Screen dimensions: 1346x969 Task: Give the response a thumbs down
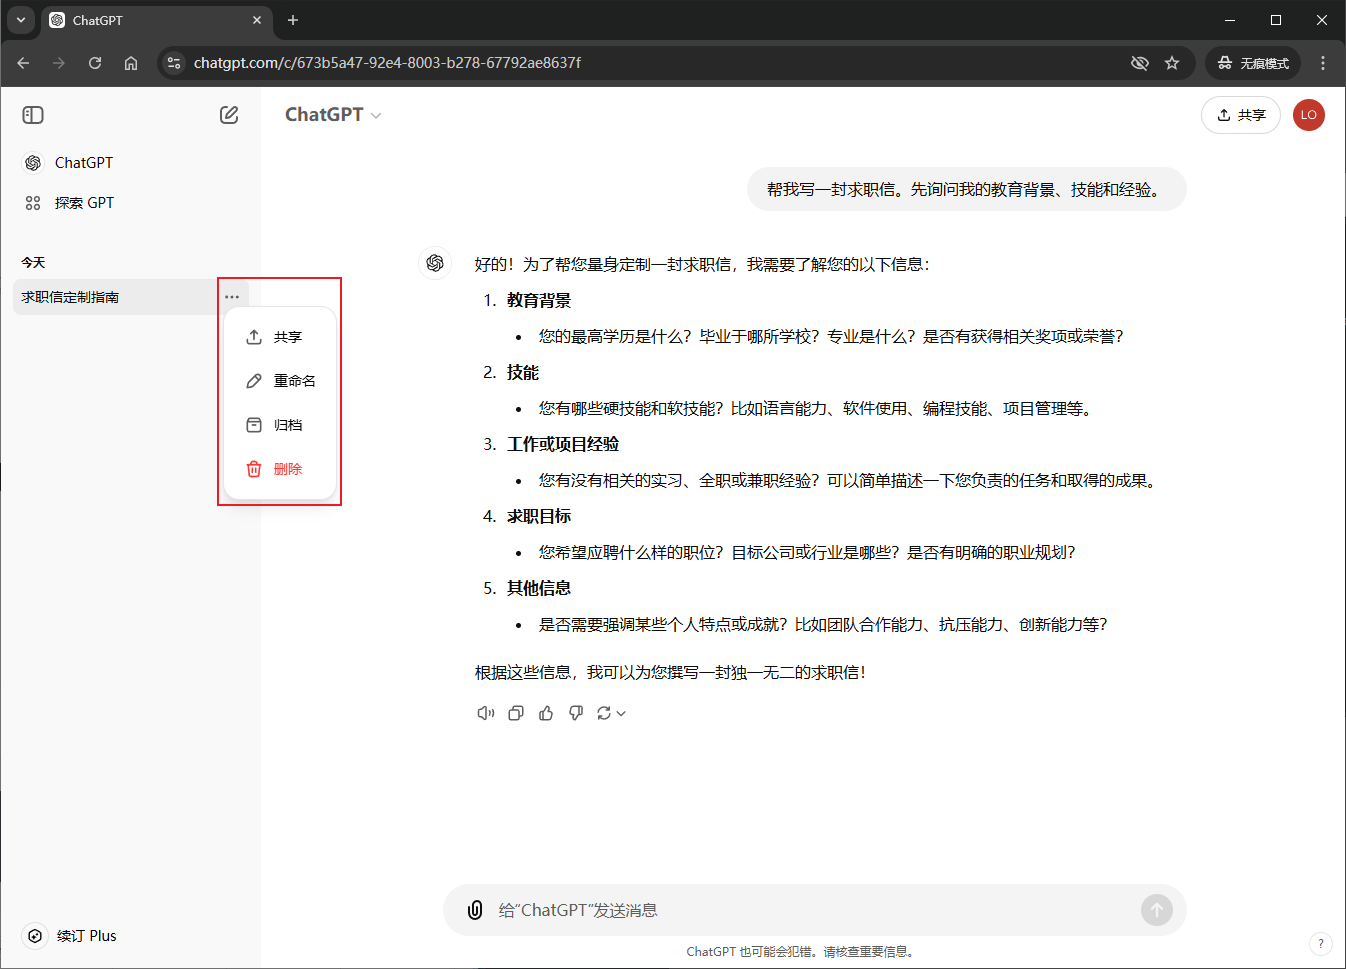[x=576, y=713]
